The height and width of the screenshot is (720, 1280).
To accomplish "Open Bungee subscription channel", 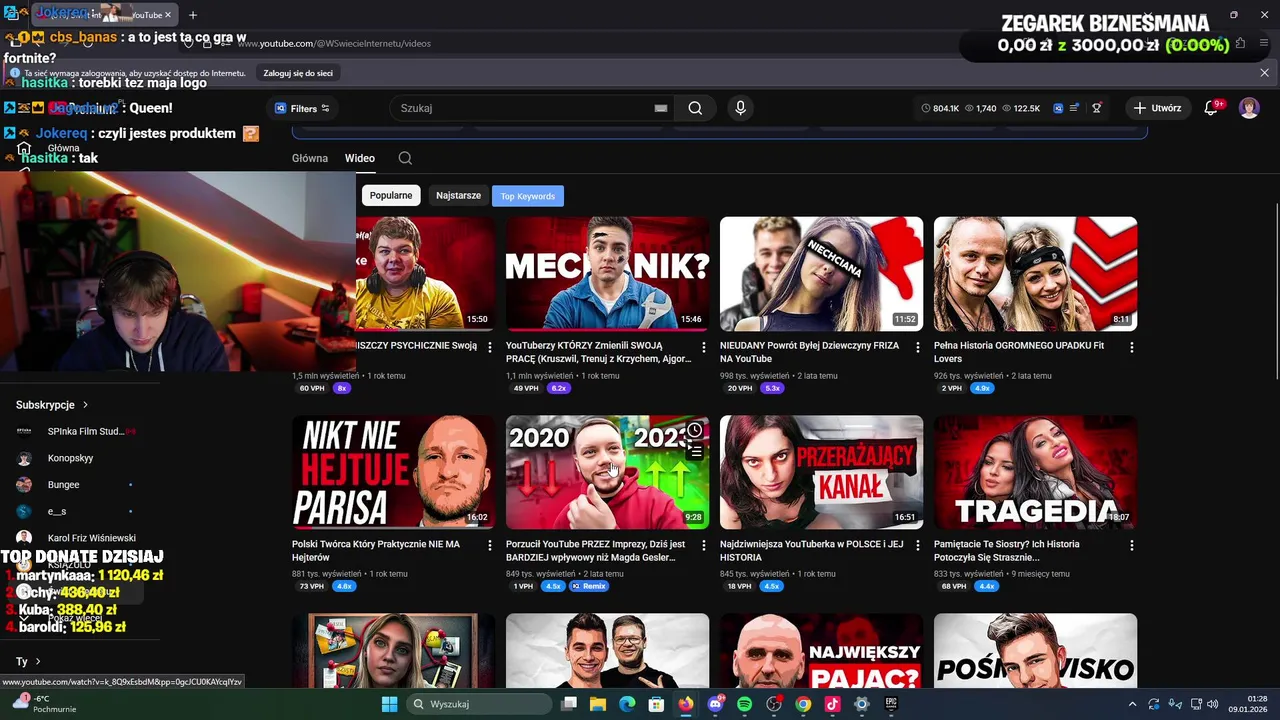I will click(63, 485).
